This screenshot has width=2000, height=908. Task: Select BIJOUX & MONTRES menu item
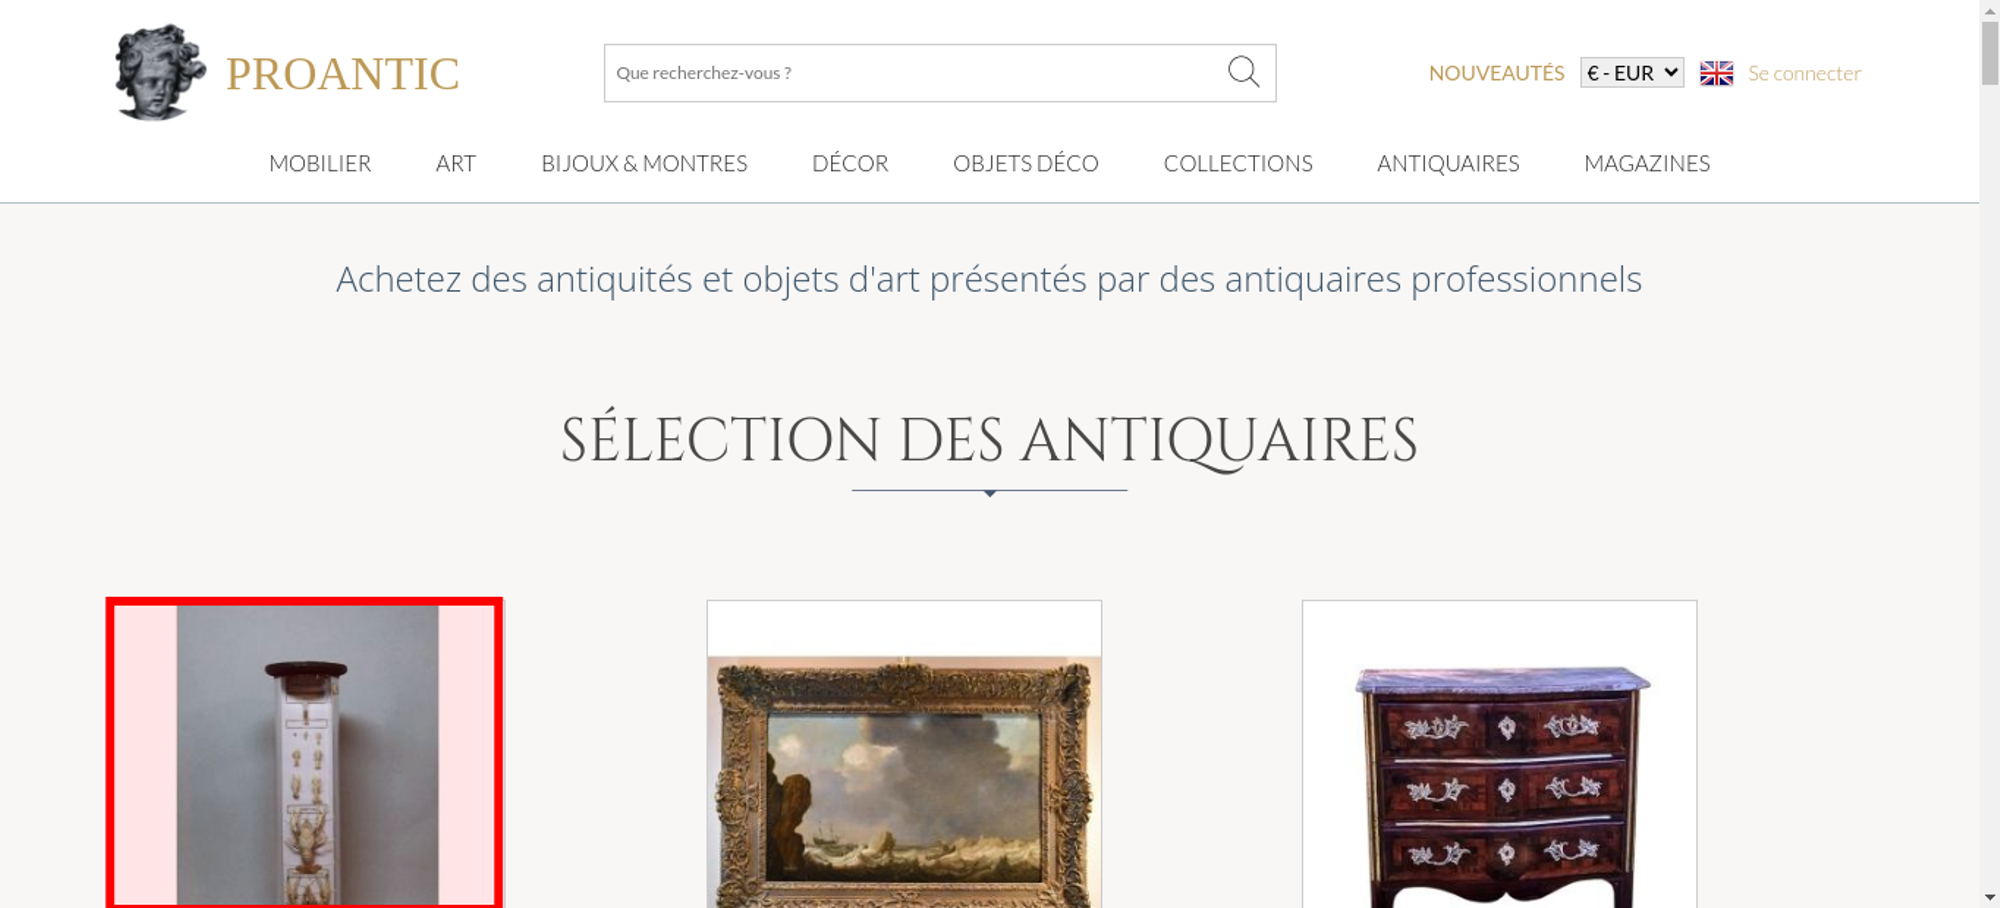pyautogui.click(x=644, y=163)
